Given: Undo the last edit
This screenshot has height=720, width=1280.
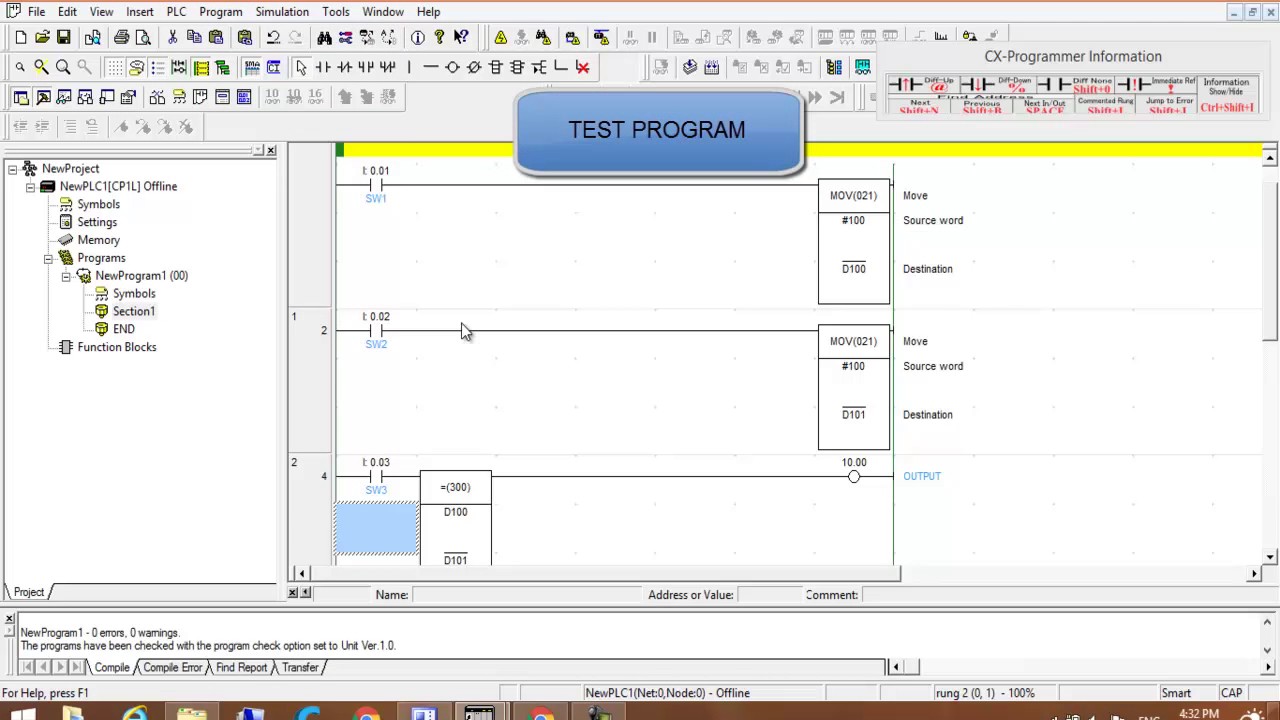Looking at the screenshot, I should coord(273,38).
